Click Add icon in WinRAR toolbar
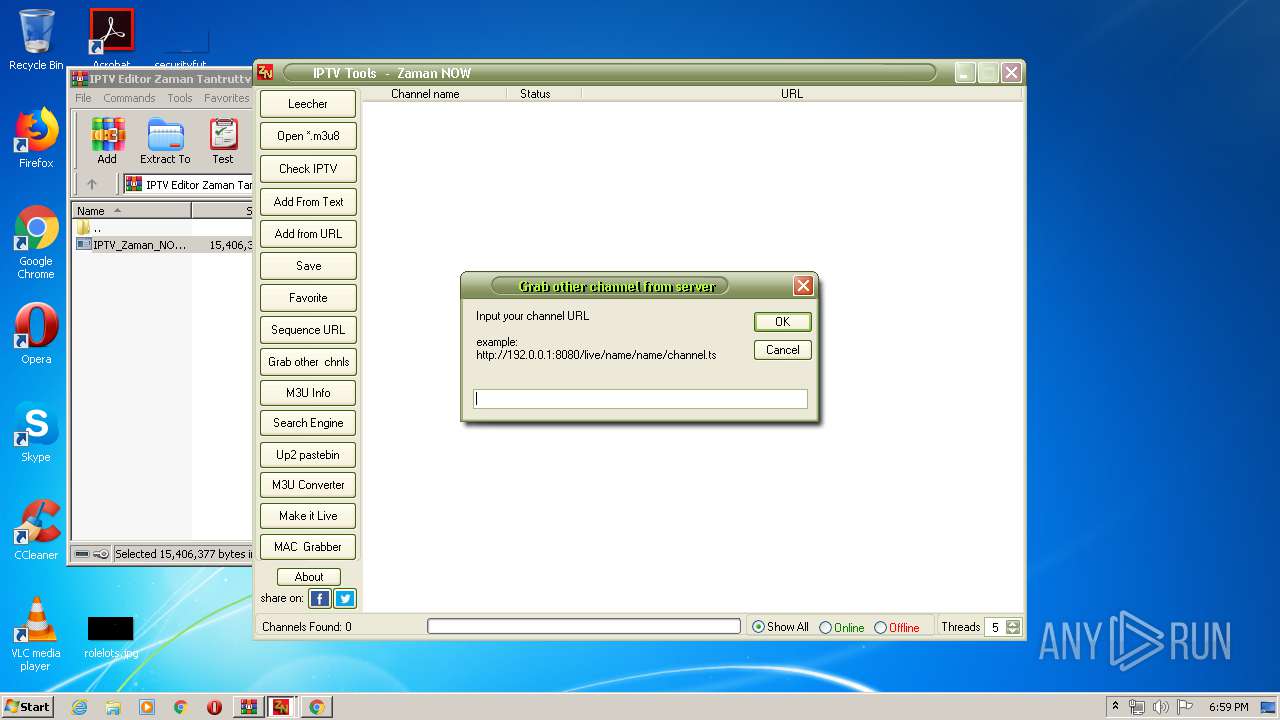The image size is (1280, 720). pyautogui.click(x=107, y=141)
